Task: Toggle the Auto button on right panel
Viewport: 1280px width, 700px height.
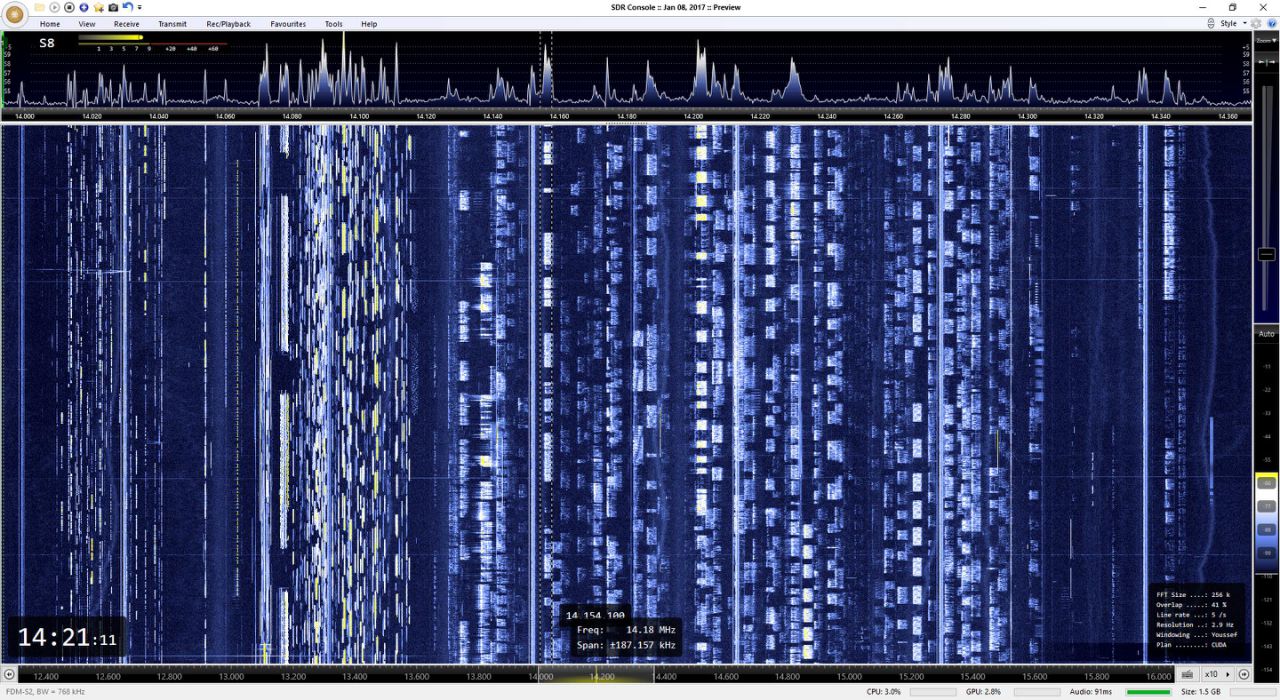Action: click(1266, 334)
